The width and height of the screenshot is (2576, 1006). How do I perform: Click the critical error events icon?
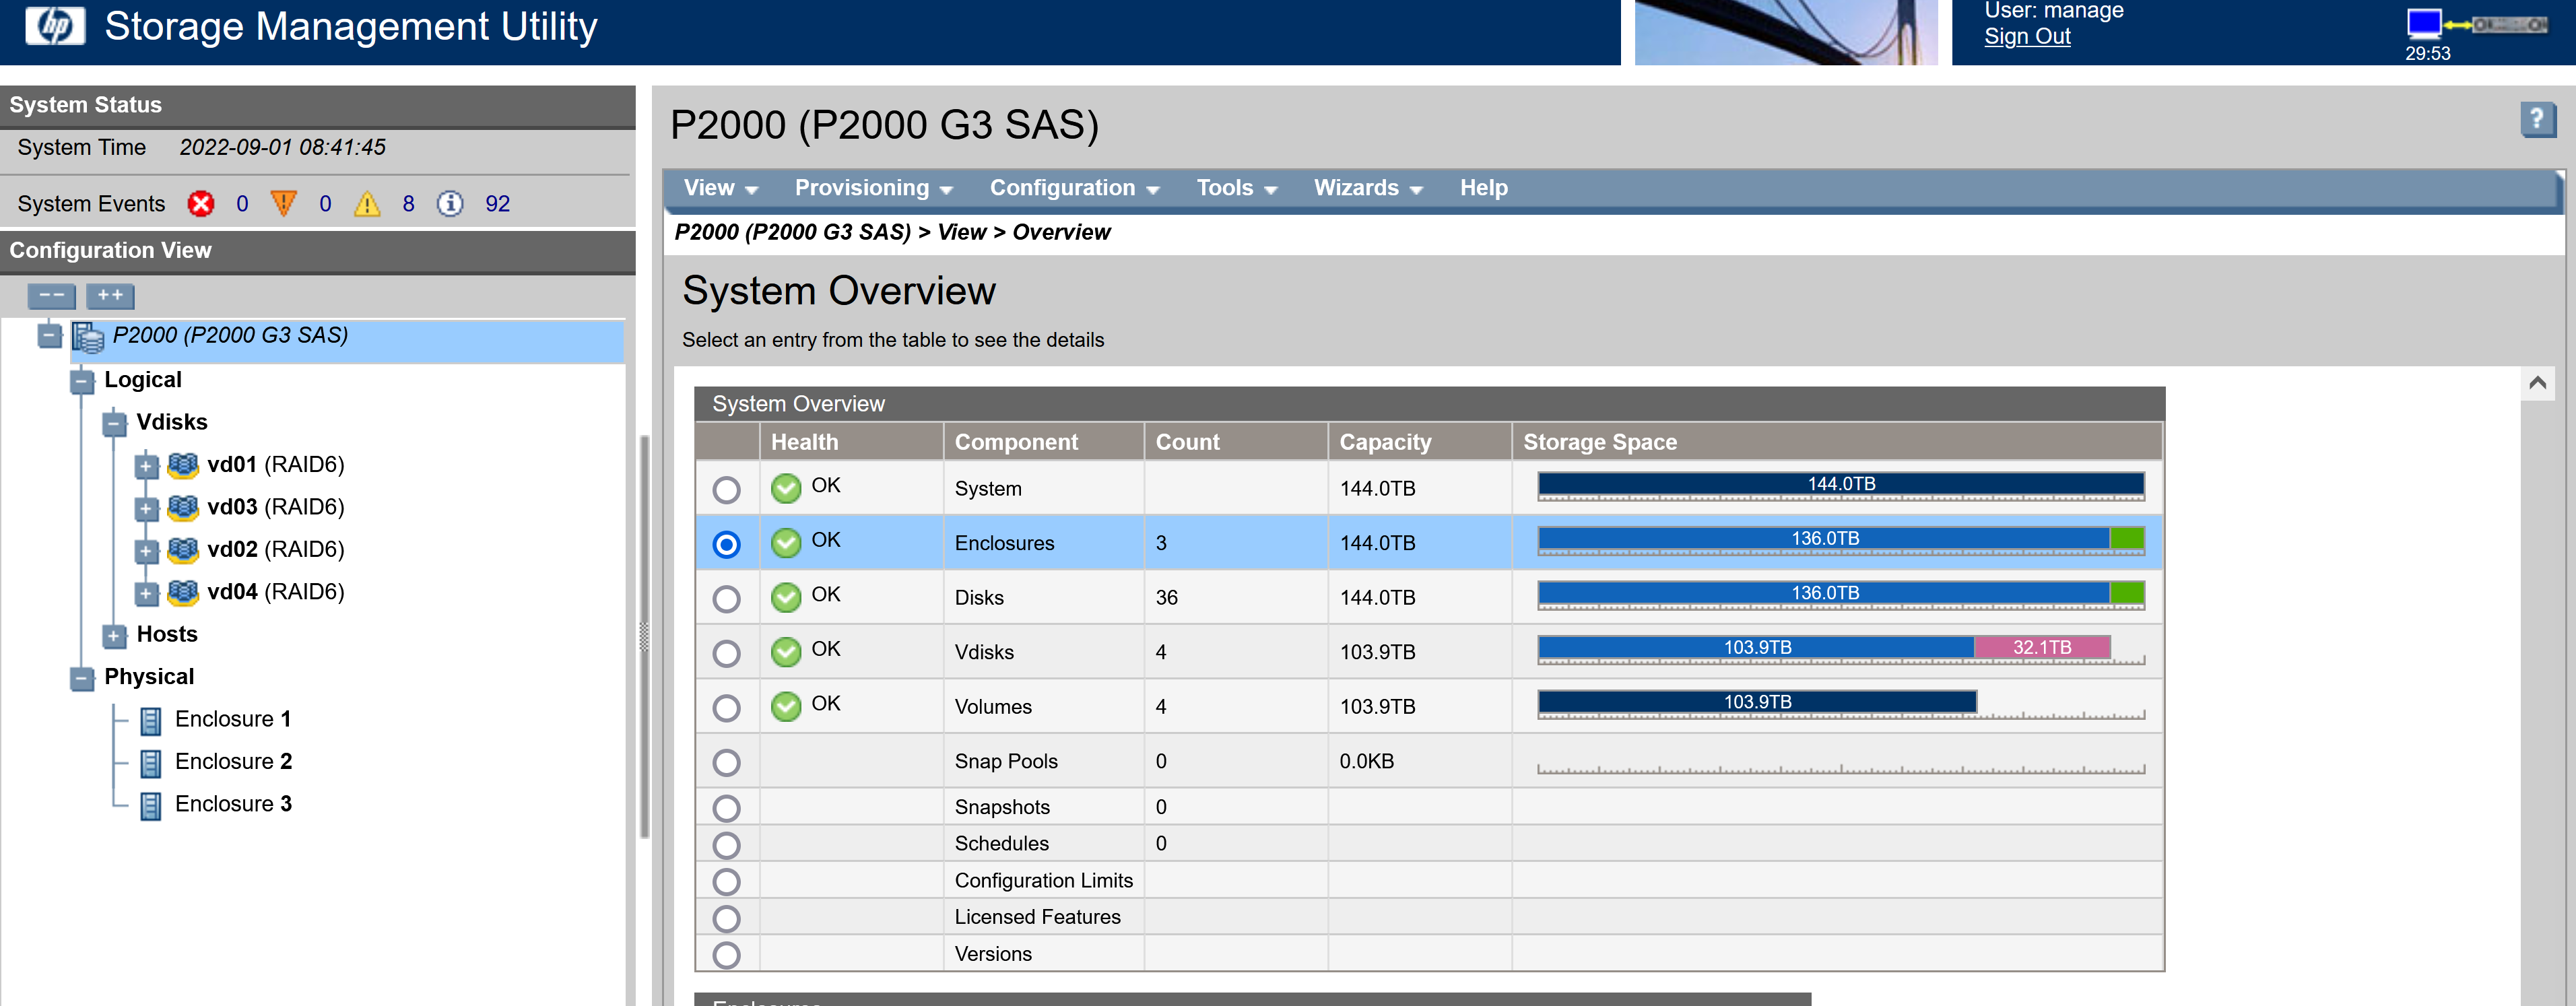[201, 204]
